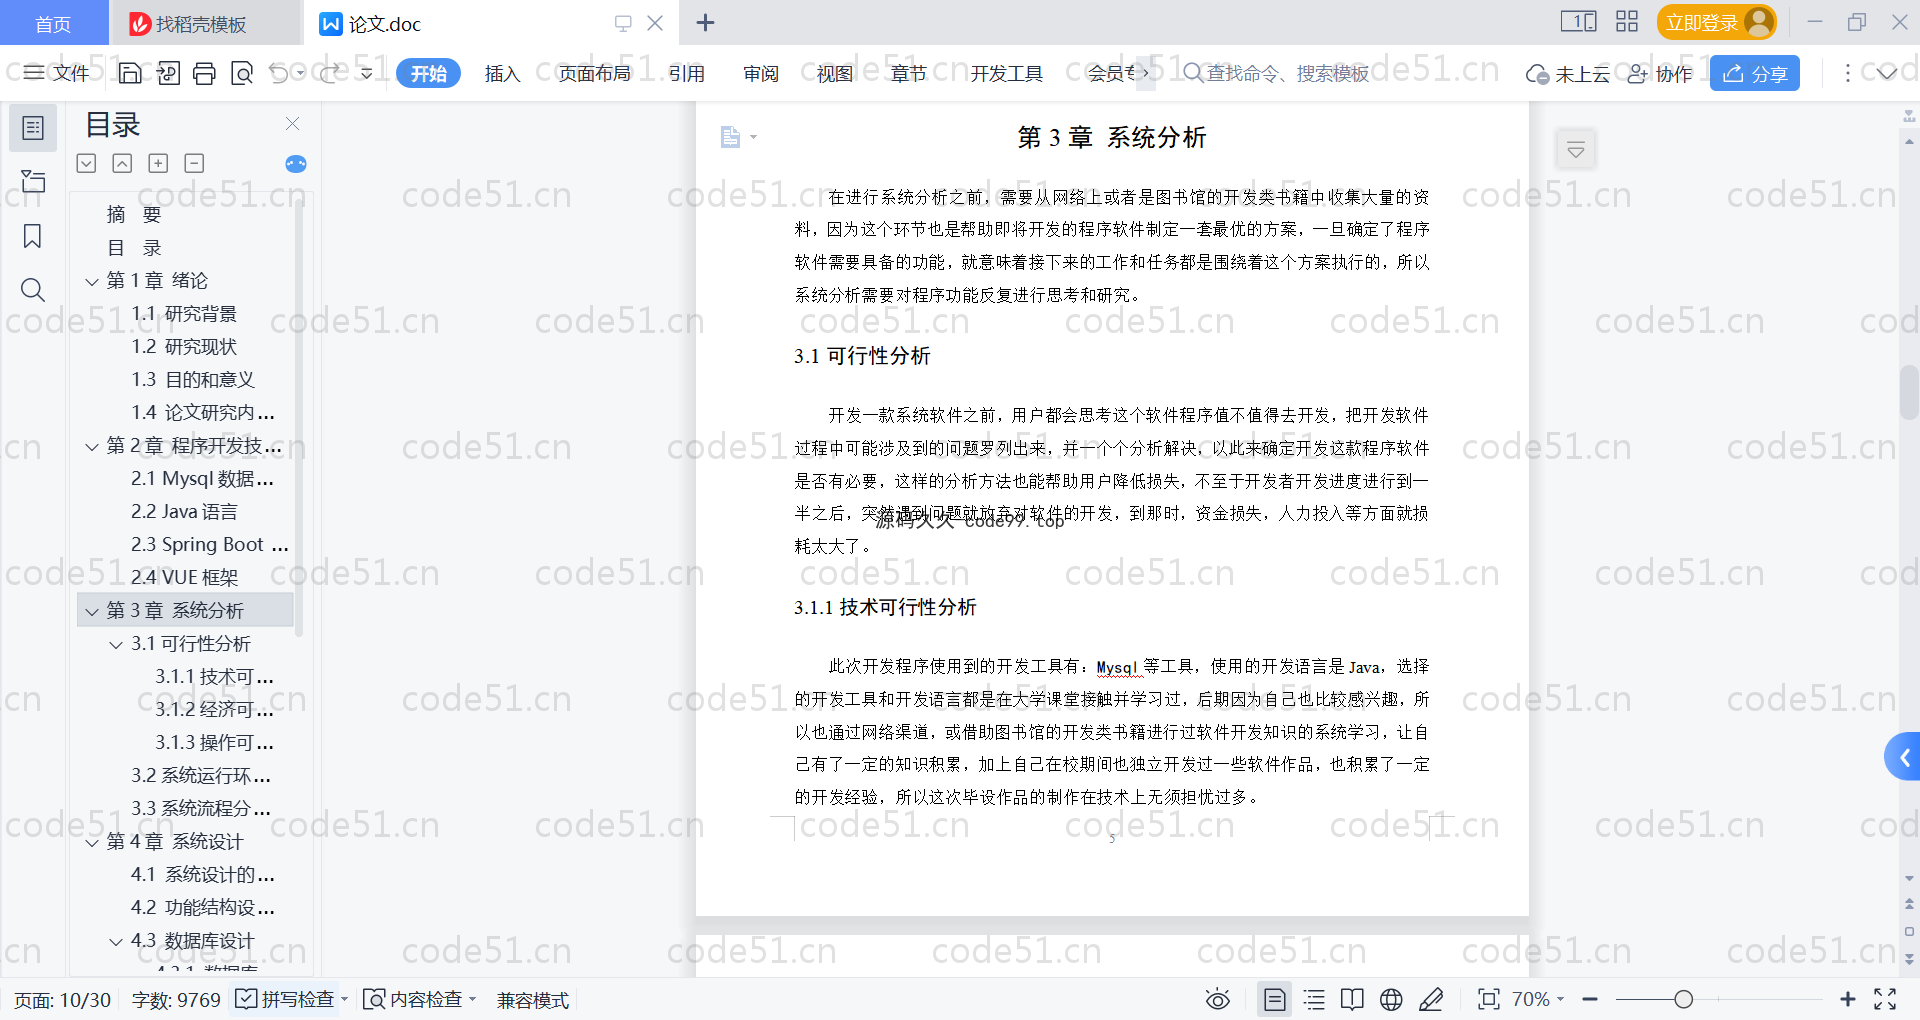Open the chapter navigation sidebar icon
The image size is (1920, 1020).
[x=33, y=181]
